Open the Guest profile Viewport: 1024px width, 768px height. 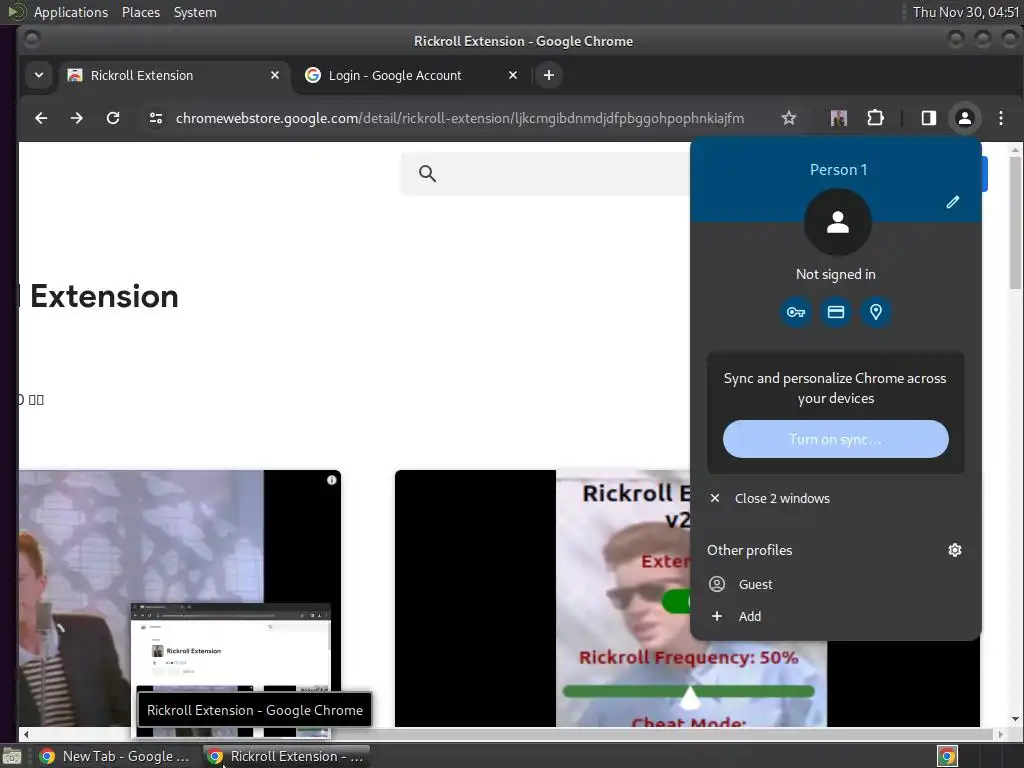835,584
